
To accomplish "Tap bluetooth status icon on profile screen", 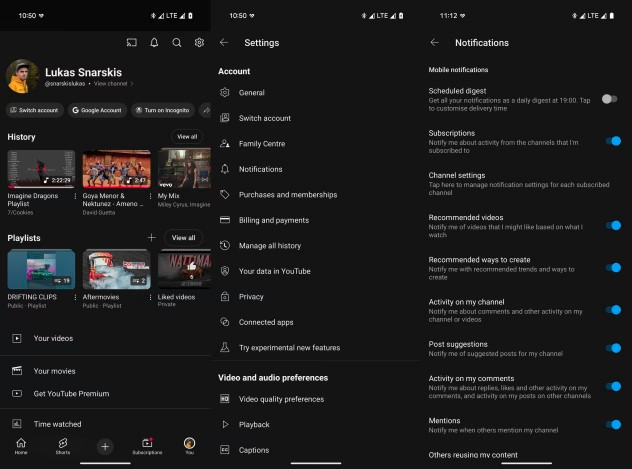I will pos(153,16).
